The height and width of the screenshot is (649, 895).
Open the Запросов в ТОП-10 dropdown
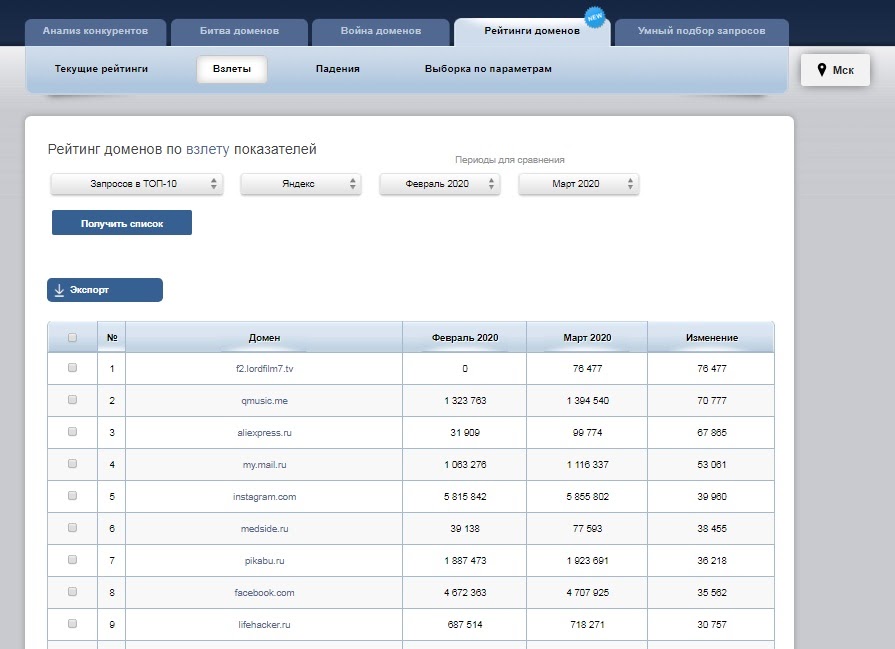pyautogui.click(x=136, y=184)
